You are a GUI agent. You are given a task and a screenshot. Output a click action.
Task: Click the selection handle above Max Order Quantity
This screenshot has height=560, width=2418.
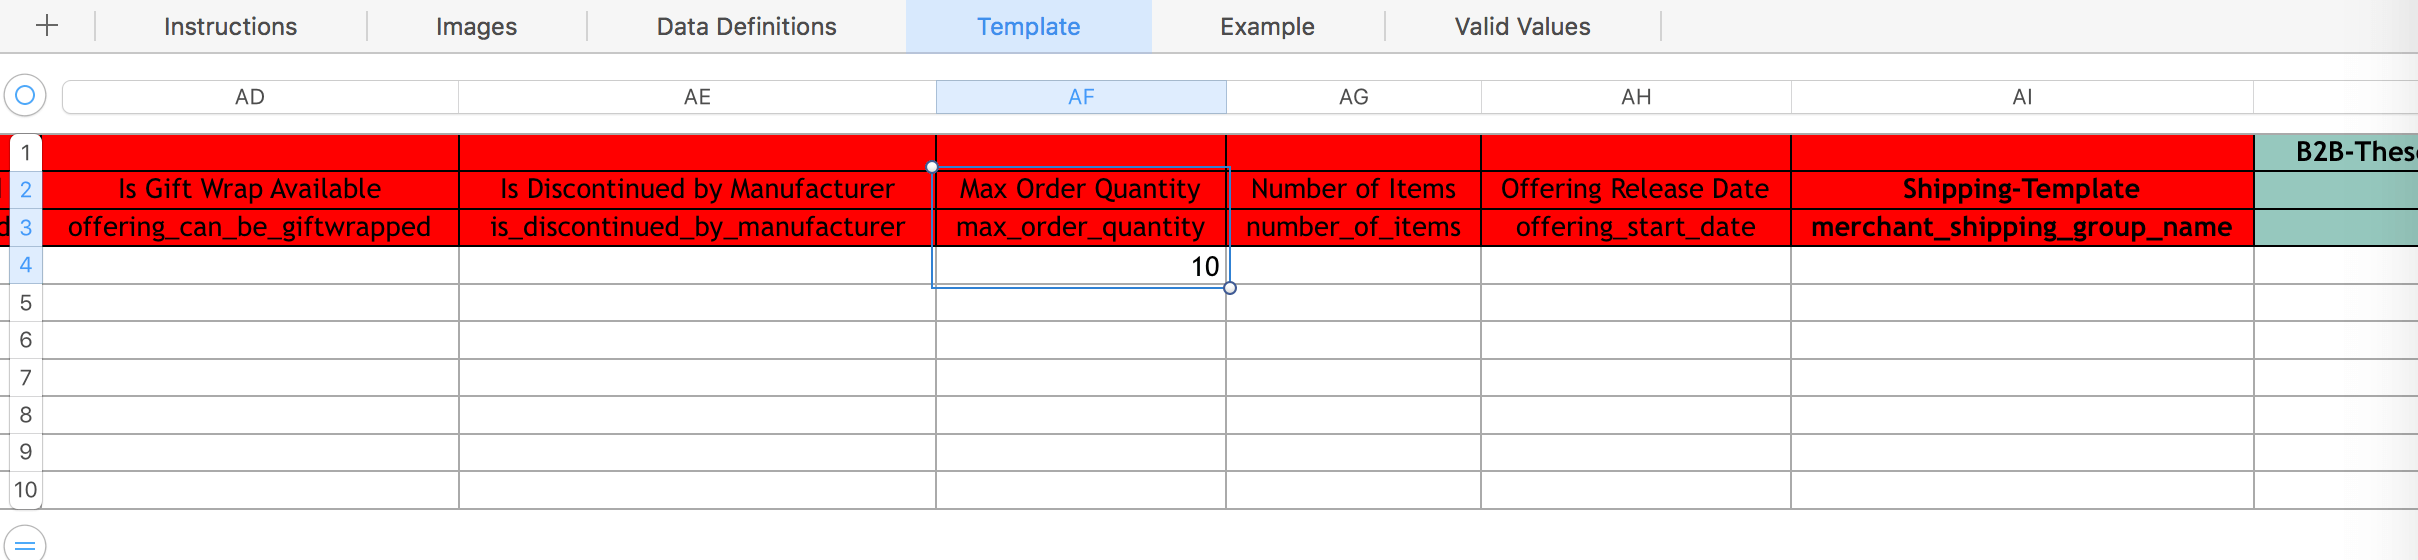(932, 167)
